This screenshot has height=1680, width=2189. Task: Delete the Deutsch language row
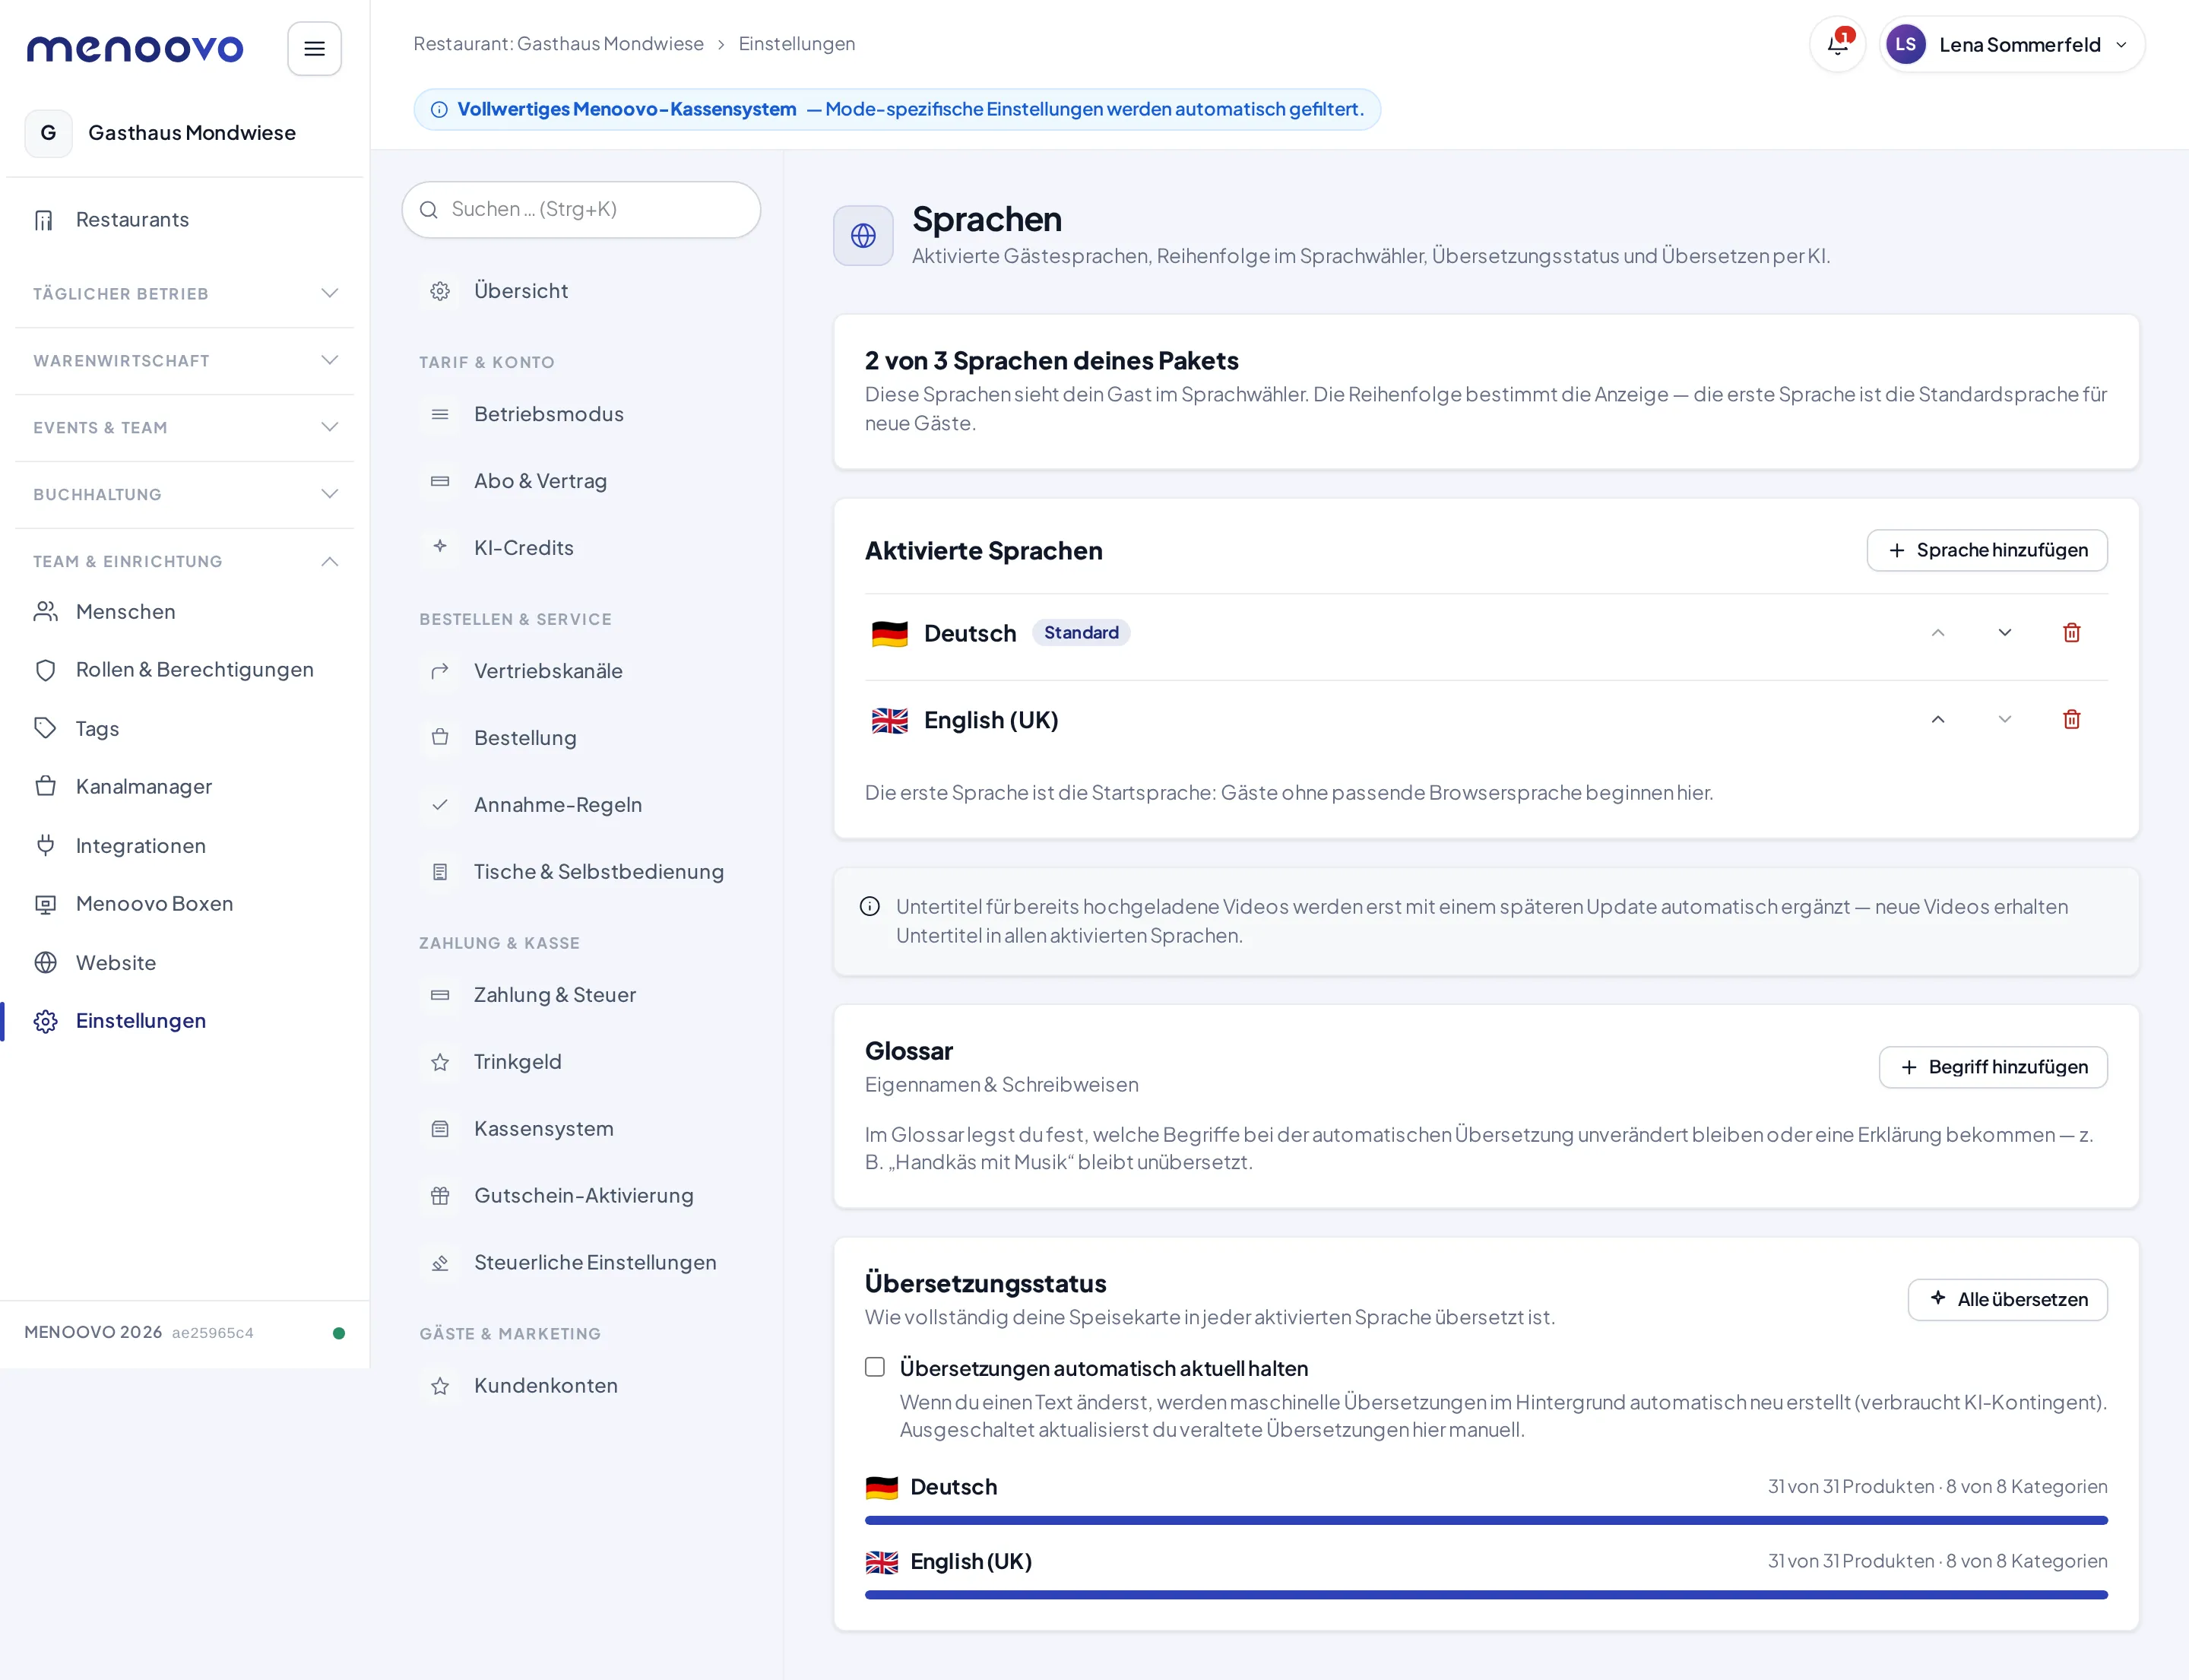click(2071, 632)
